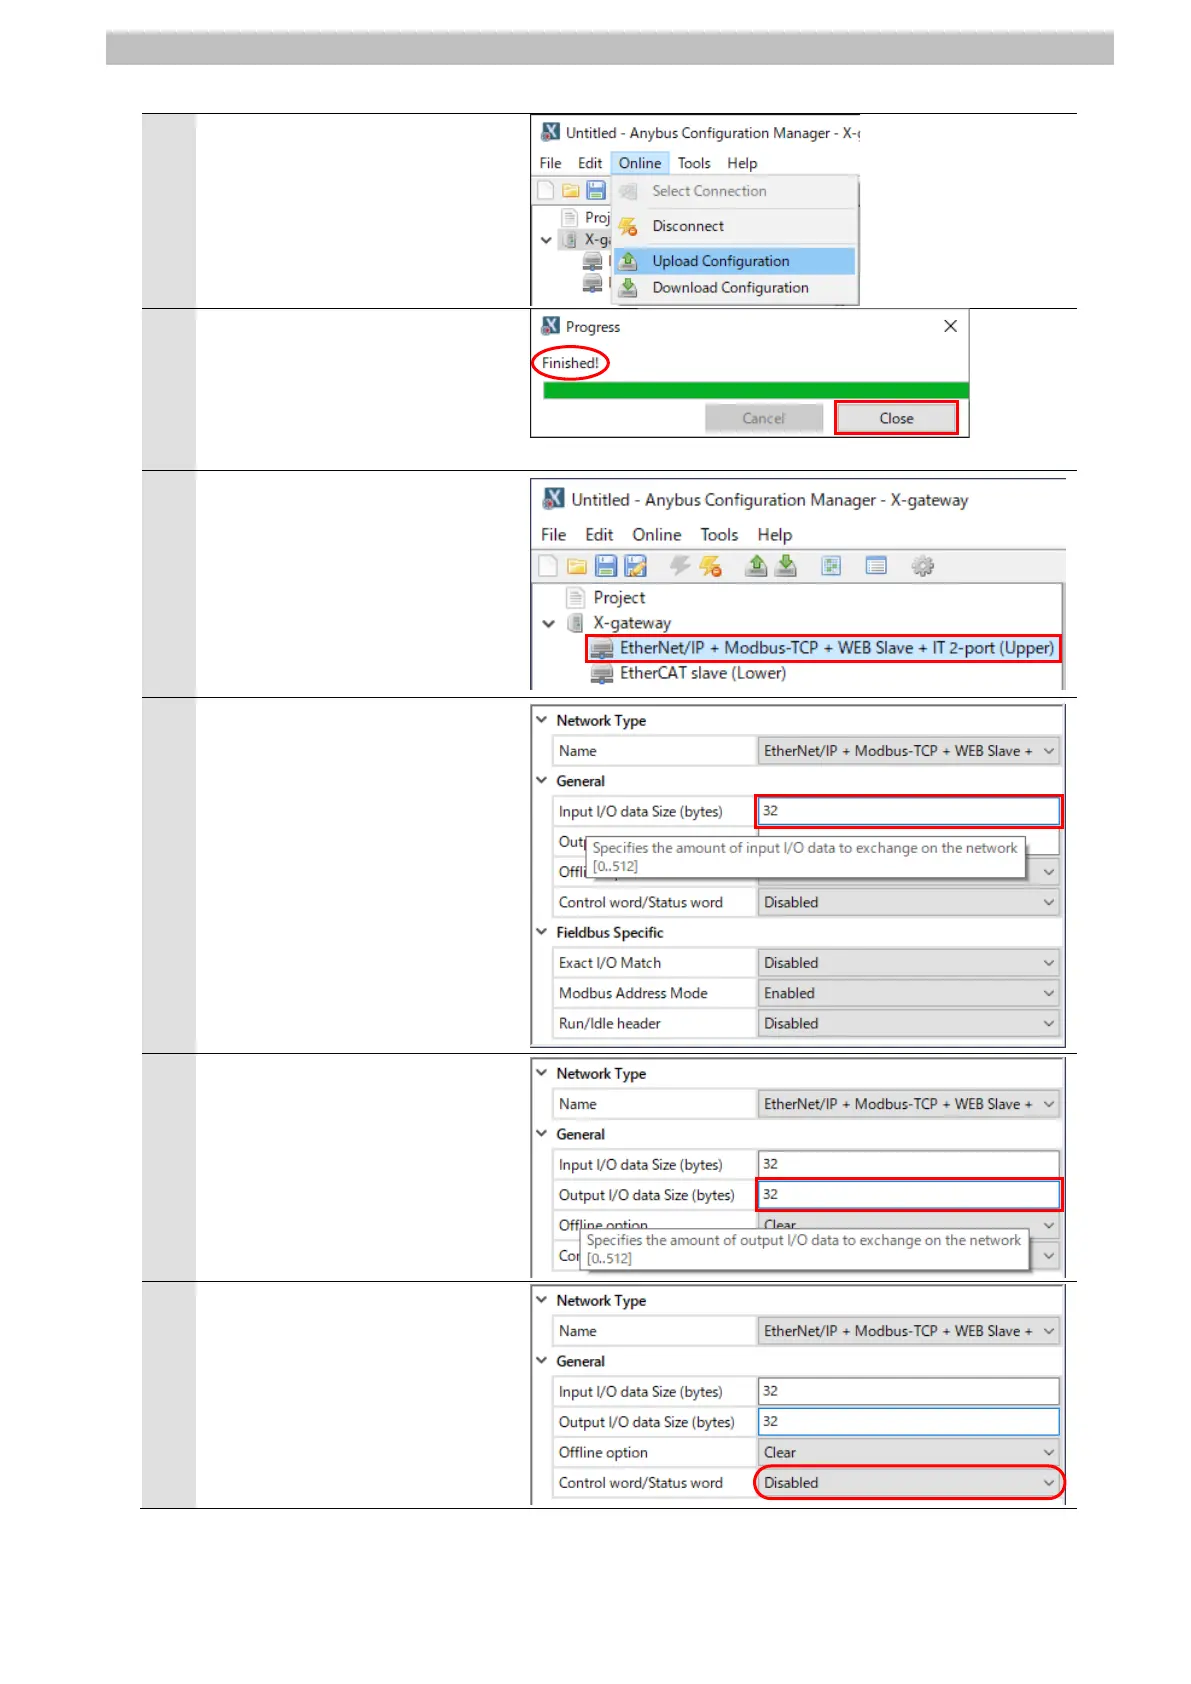Viewport: 1191px width, 1684px height.
Task: Click the gear settings toolbar icon
Action: 922,566
